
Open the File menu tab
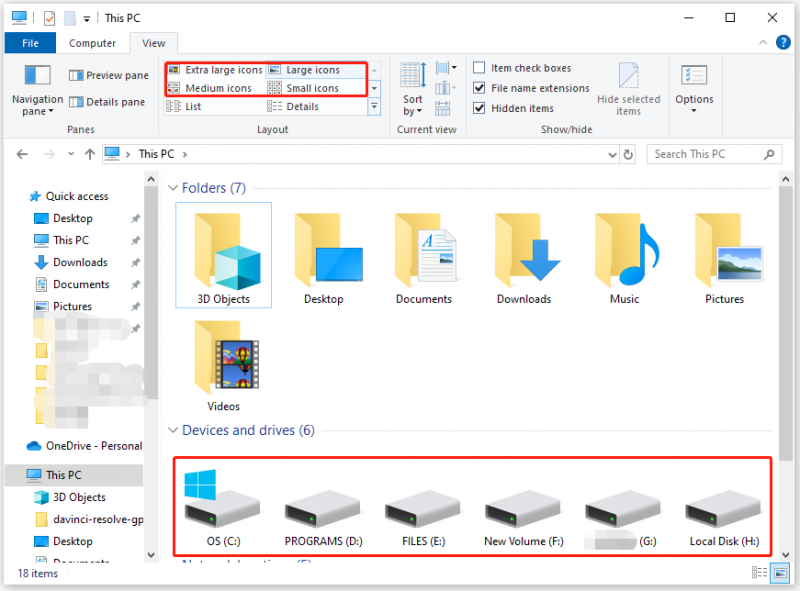pyautogui.click(x=30, y=43)
